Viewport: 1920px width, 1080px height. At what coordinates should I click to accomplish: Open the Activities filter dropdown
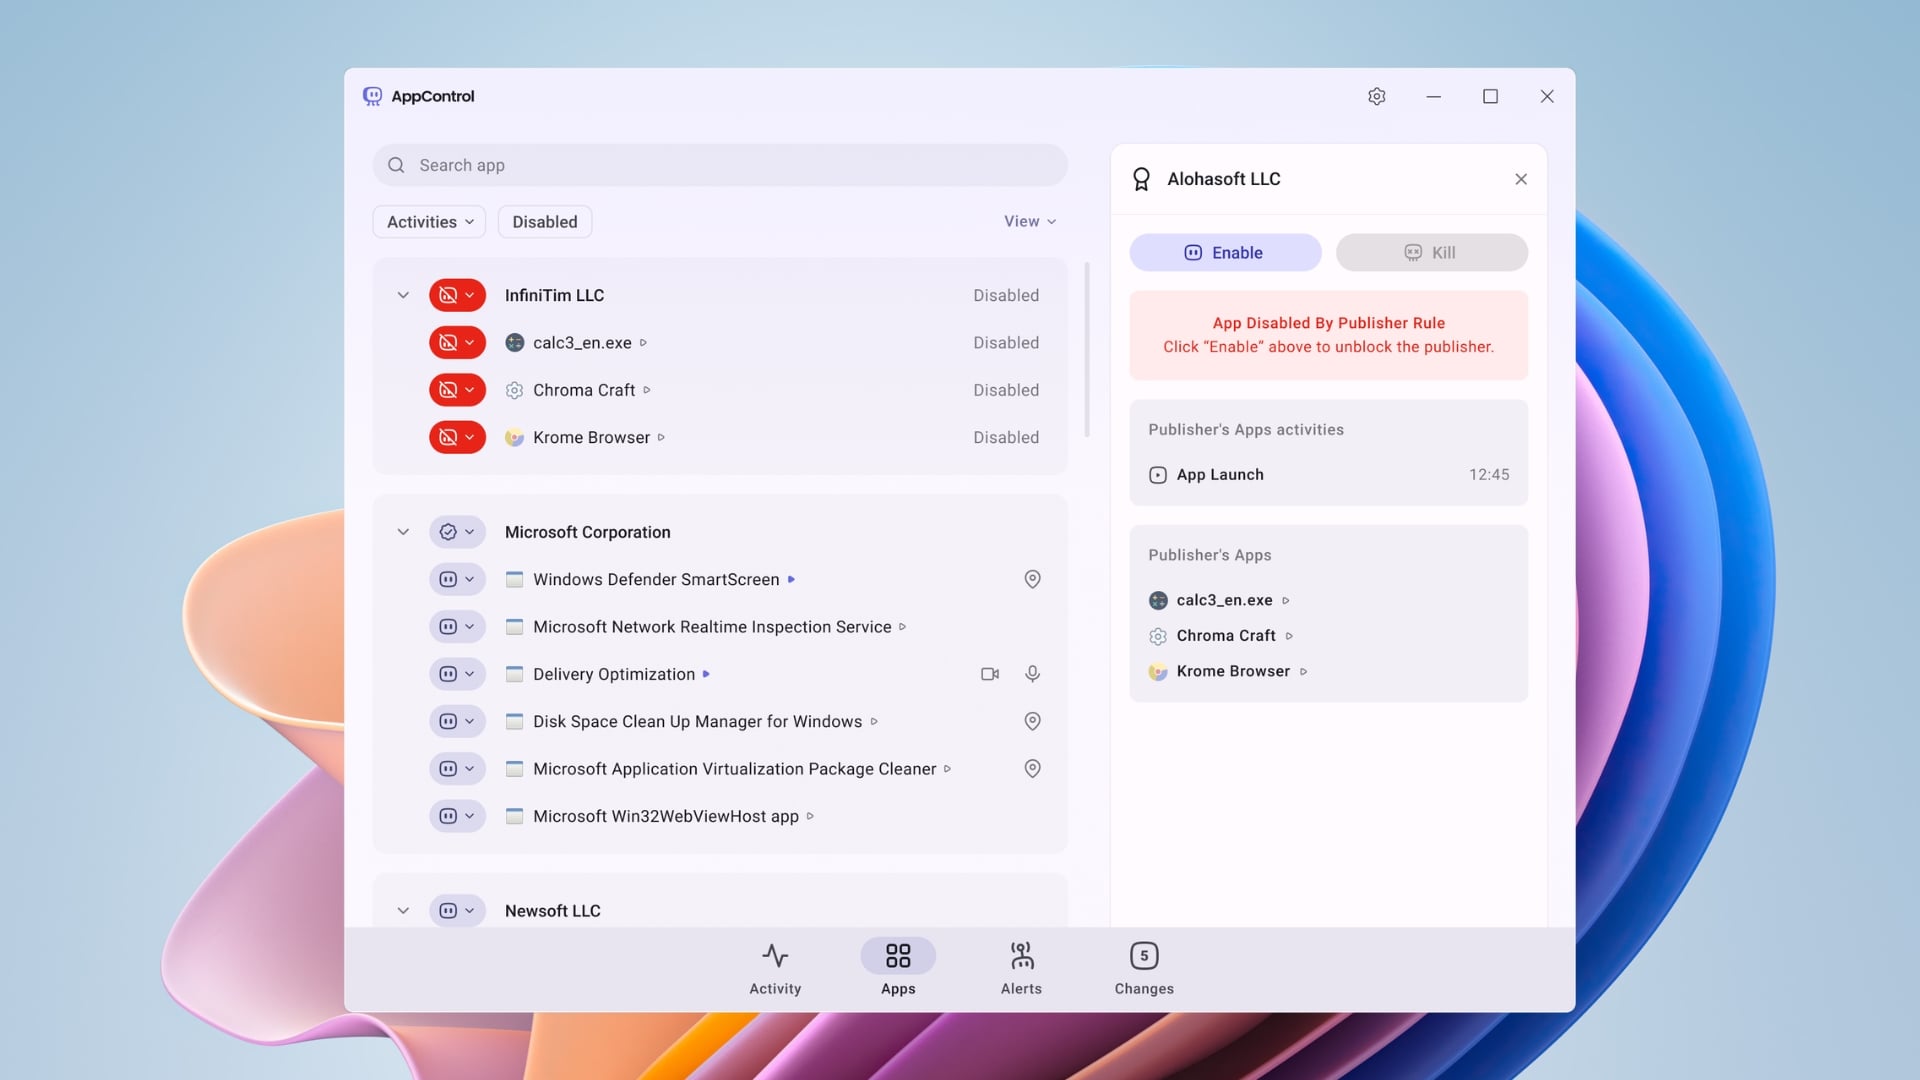pyautogui.click(x=429, y=222)
